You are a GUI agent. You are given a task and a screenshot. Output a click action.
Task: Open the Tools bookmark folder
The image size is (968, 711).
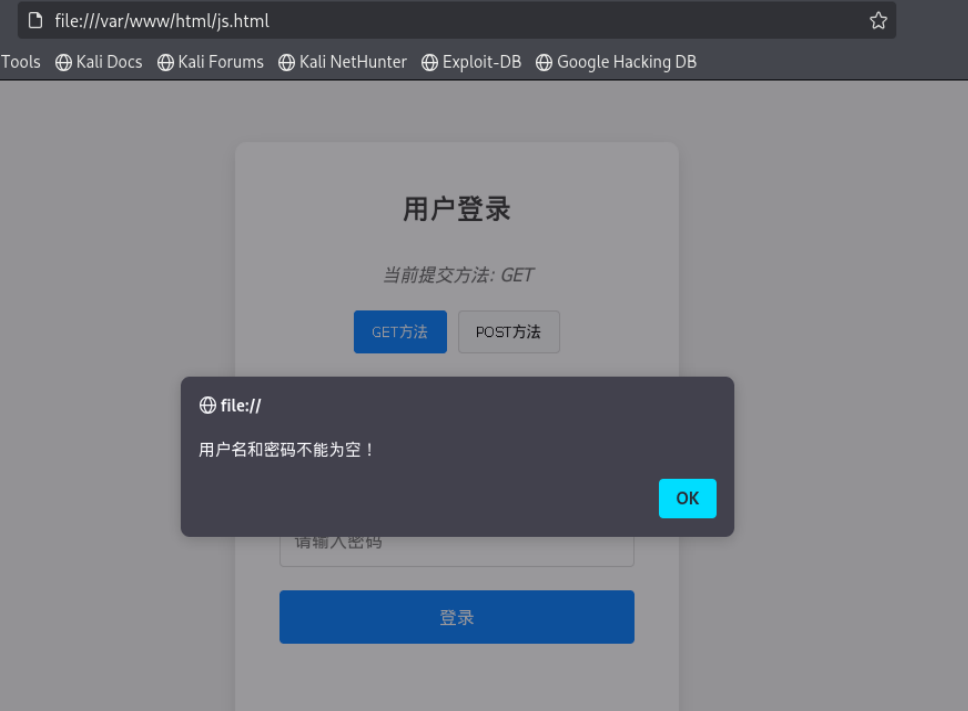tap(20, 62)
